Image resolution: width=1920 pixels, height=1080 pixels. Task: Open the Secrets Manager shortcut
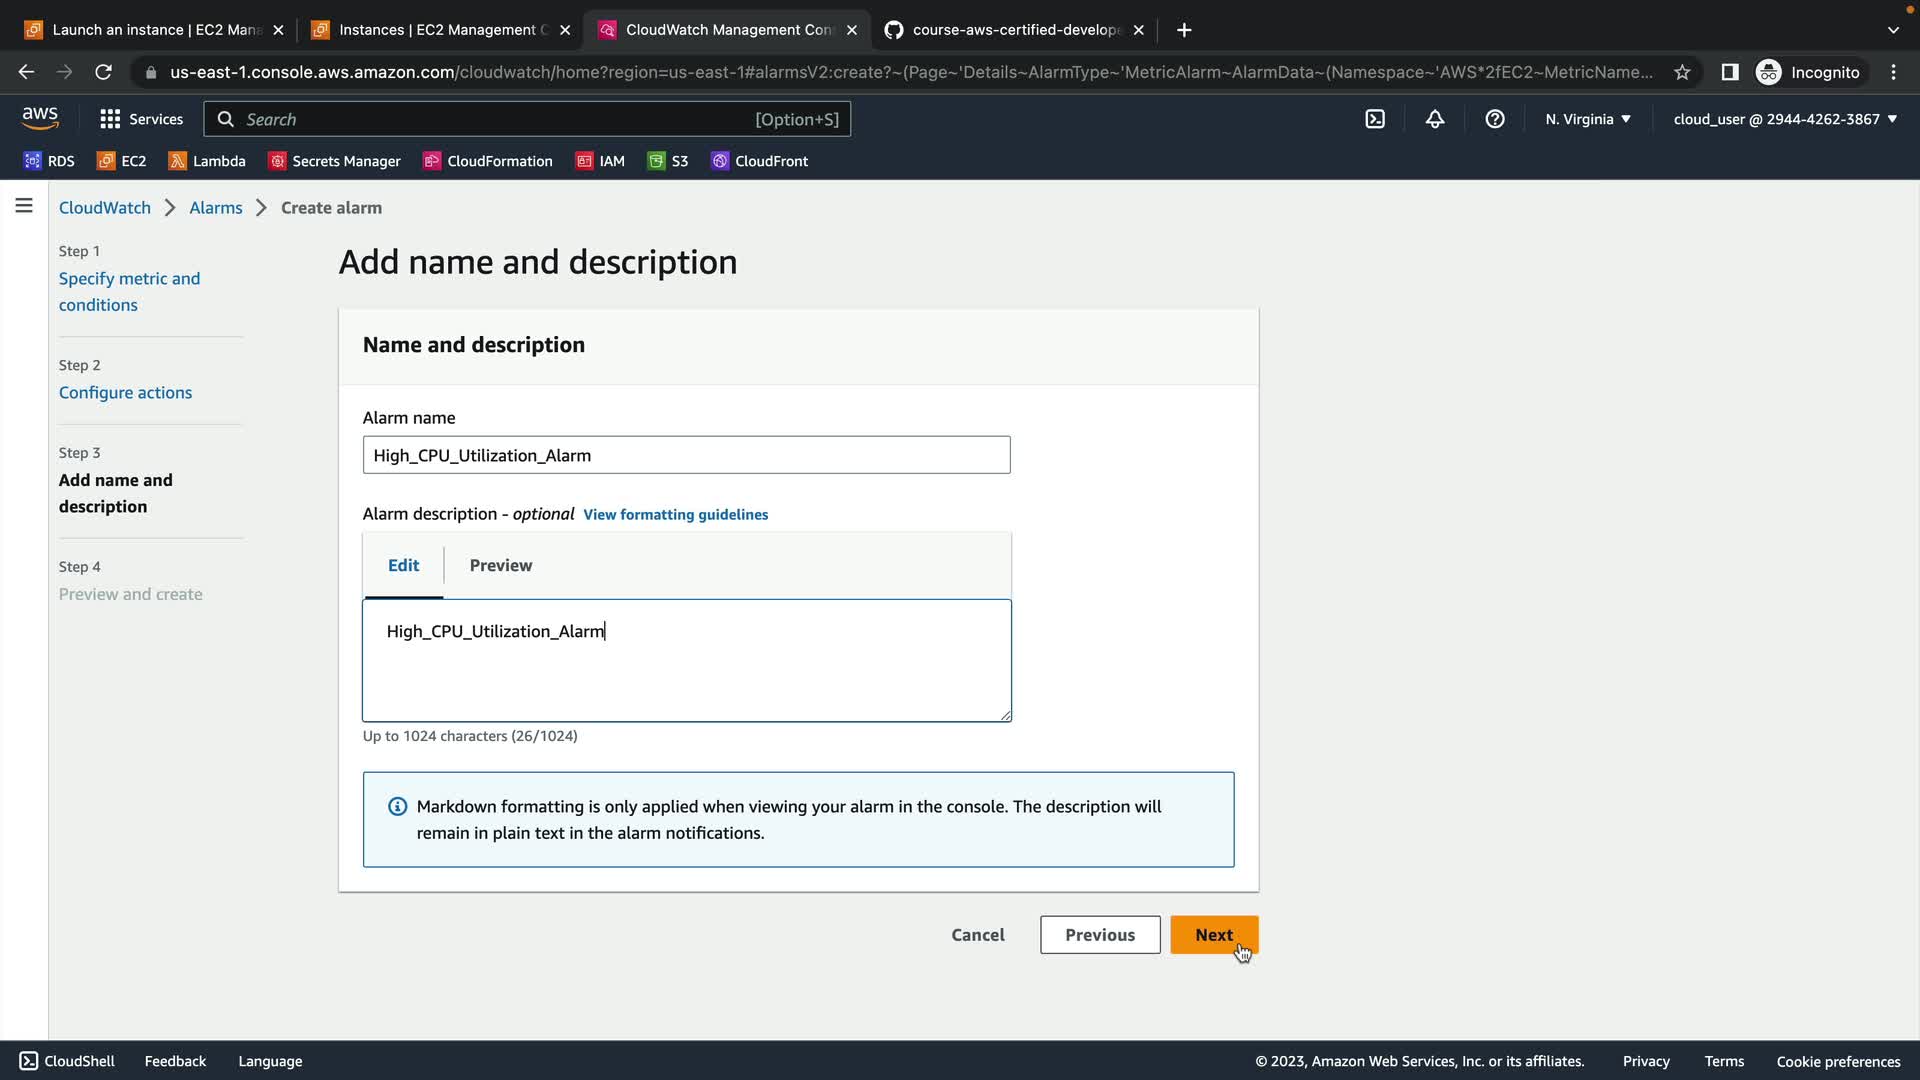335,161
